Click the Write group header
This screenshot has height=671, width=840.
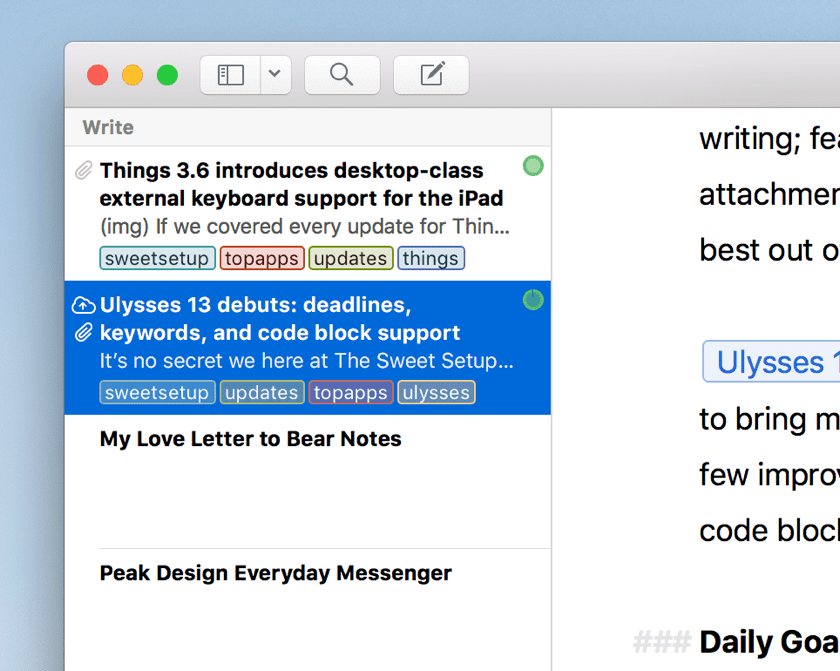308,127
